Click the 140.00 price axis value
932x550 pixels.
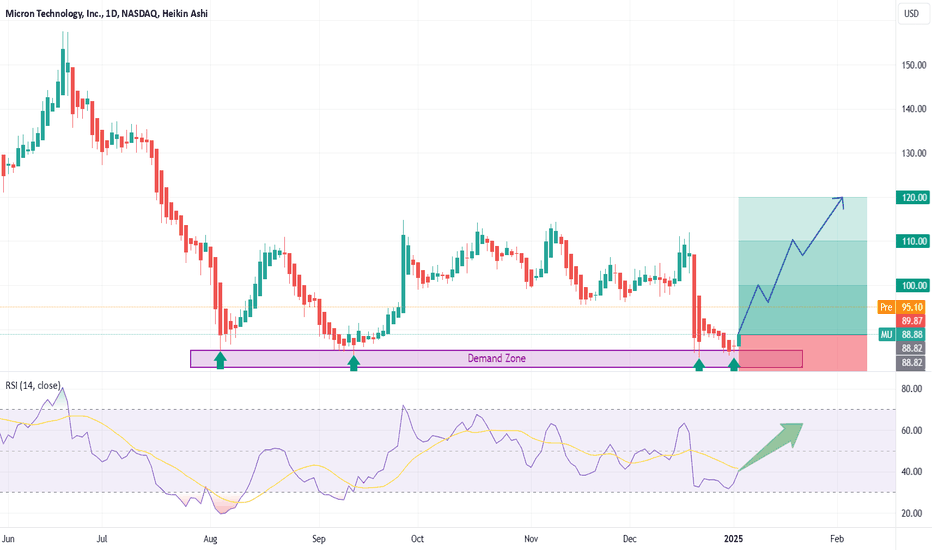coord(914,109)
